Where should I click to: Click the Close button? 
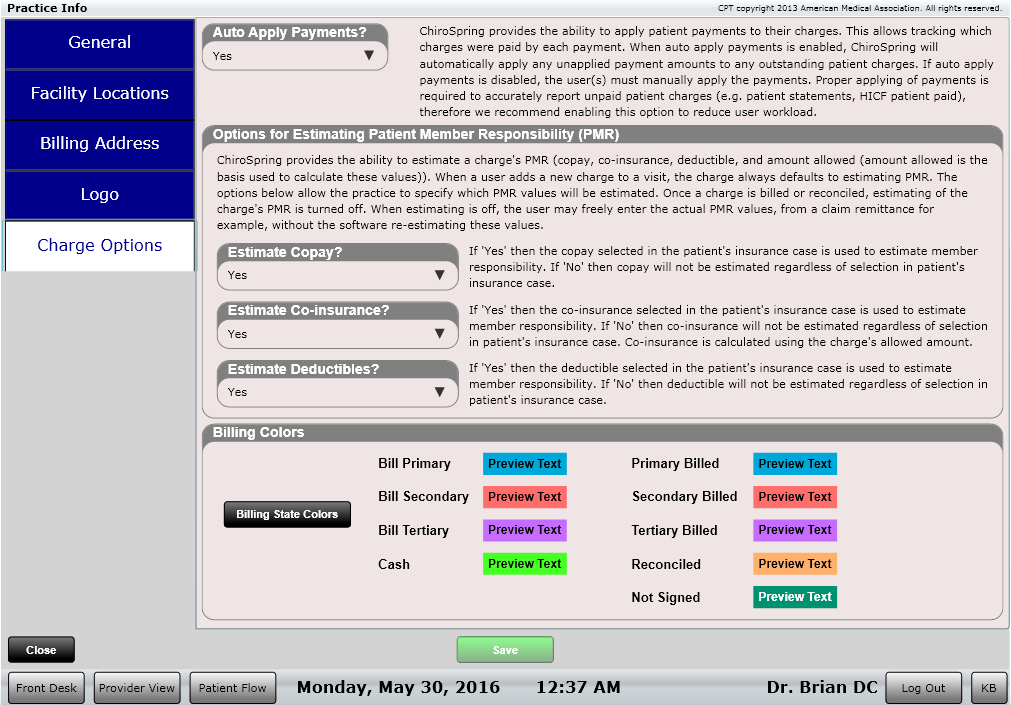(x=41, y=650)
